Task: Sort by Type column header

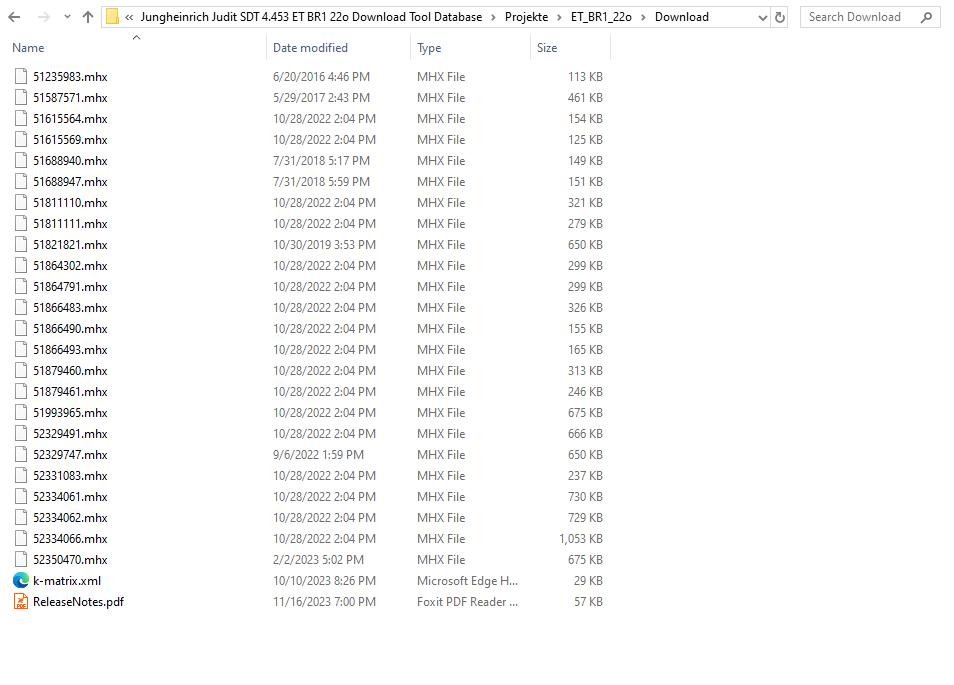Action: click(429, 47)
